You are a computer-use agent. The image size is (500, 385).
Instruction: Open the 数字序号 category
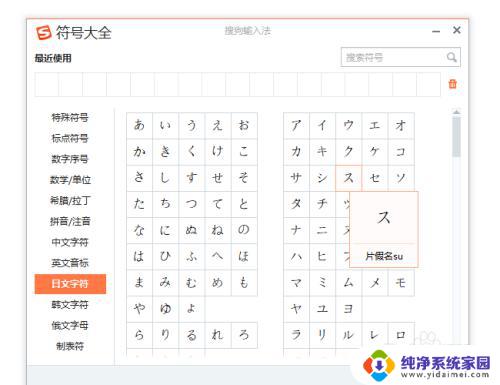[70, 159]
